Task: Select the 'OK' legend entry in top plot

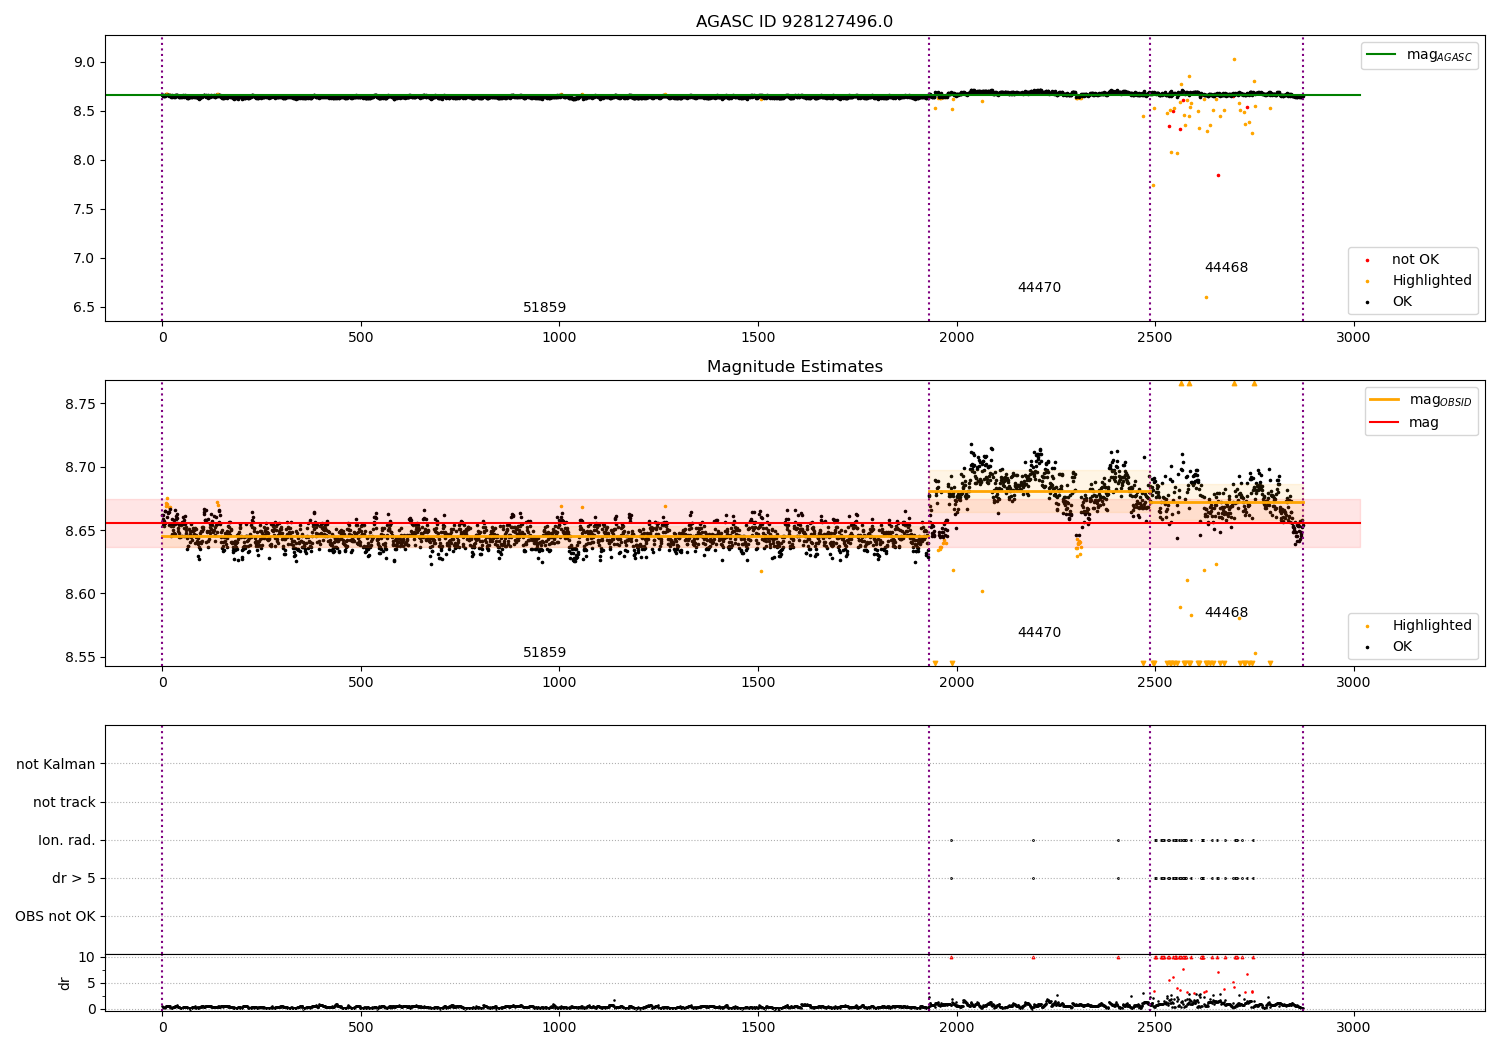Action: [1390, 301]
